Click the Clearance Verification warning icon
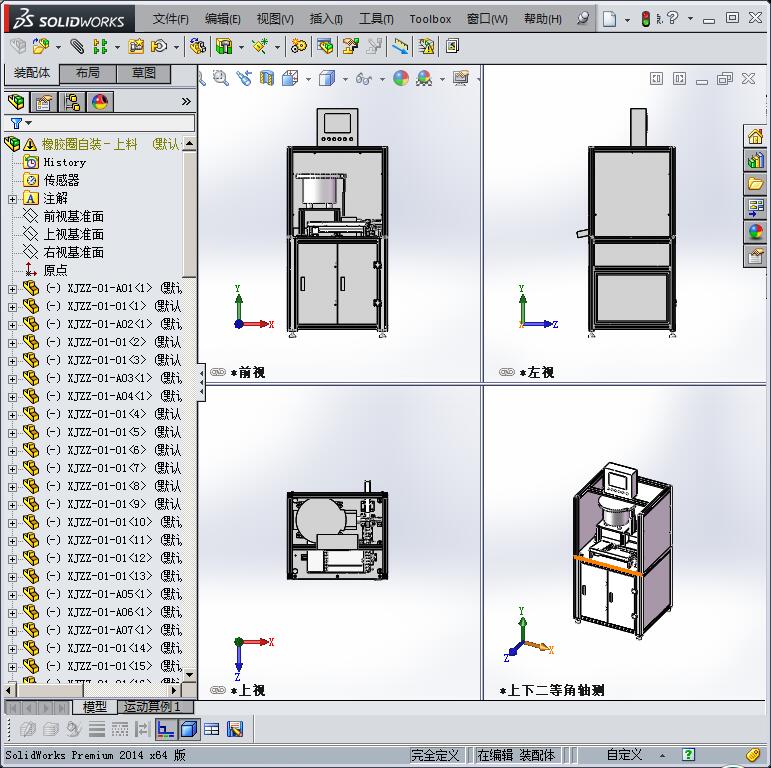The width and height of the screenshot is (771, 768). point(426,47)
